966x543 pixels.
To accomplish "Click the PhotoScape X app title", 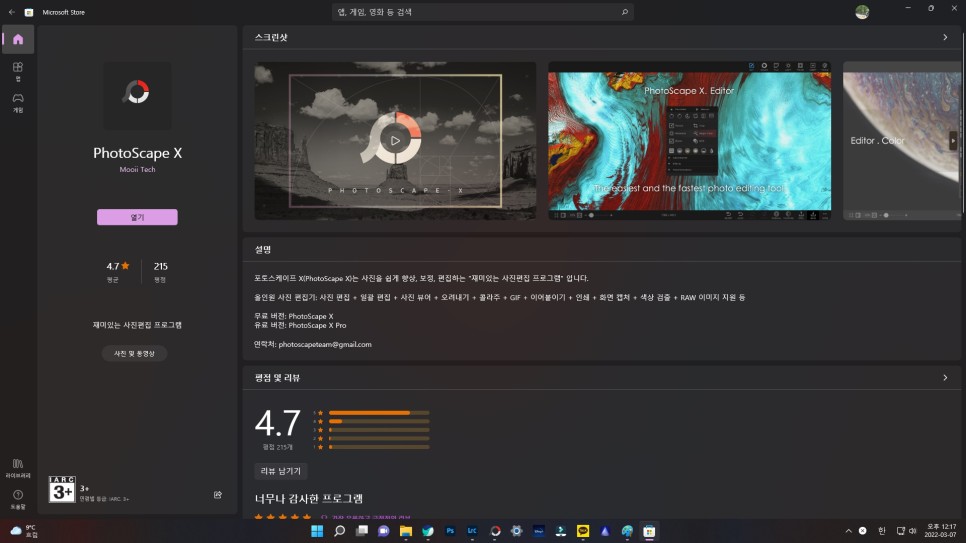I will [137, 153].
